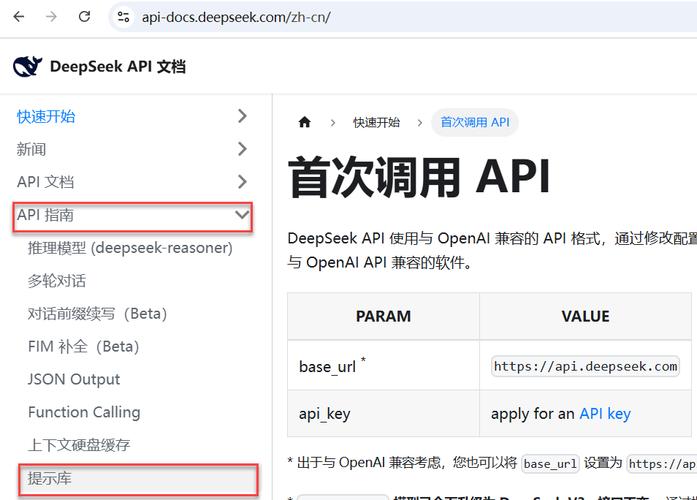The image size is (697, 500).
Task: Open site information icon in address bar
Action: click(x=123, y=17)
